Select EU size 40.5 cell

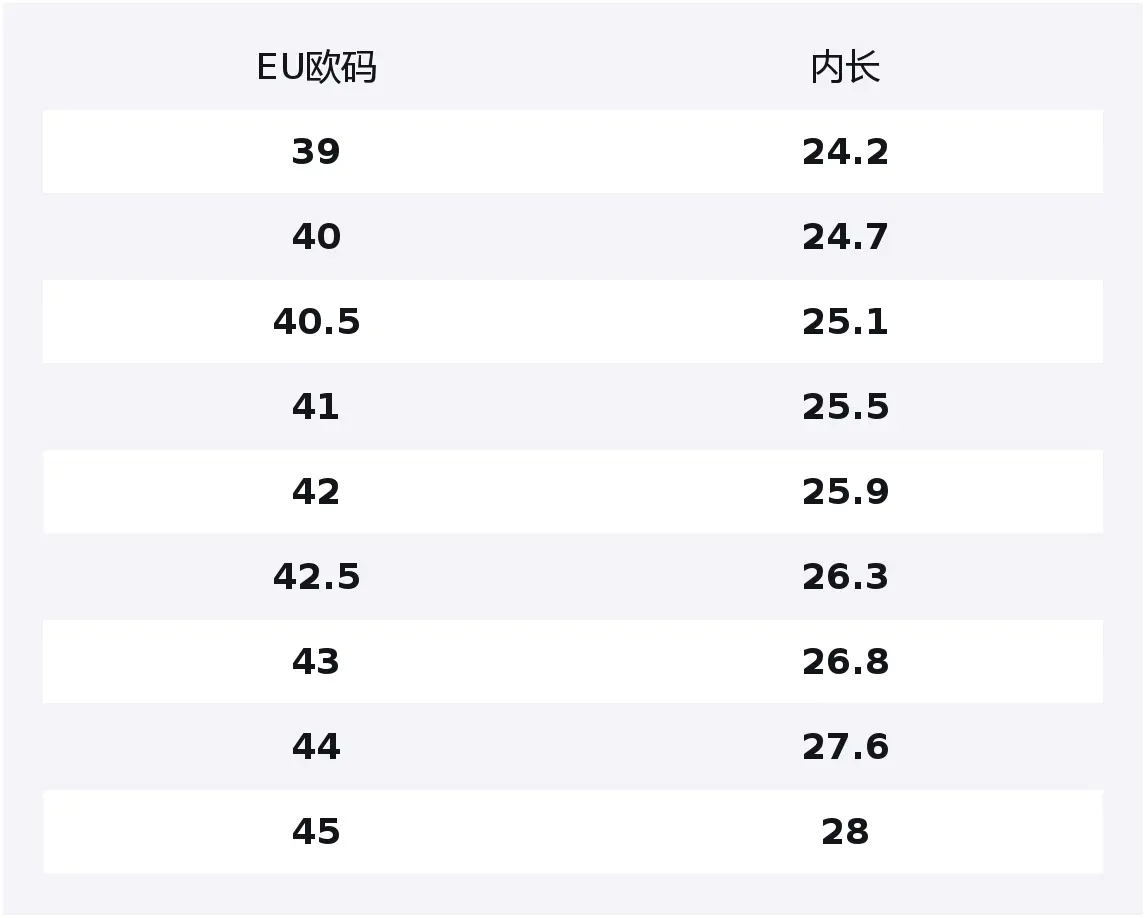click(x=316, y=322)
